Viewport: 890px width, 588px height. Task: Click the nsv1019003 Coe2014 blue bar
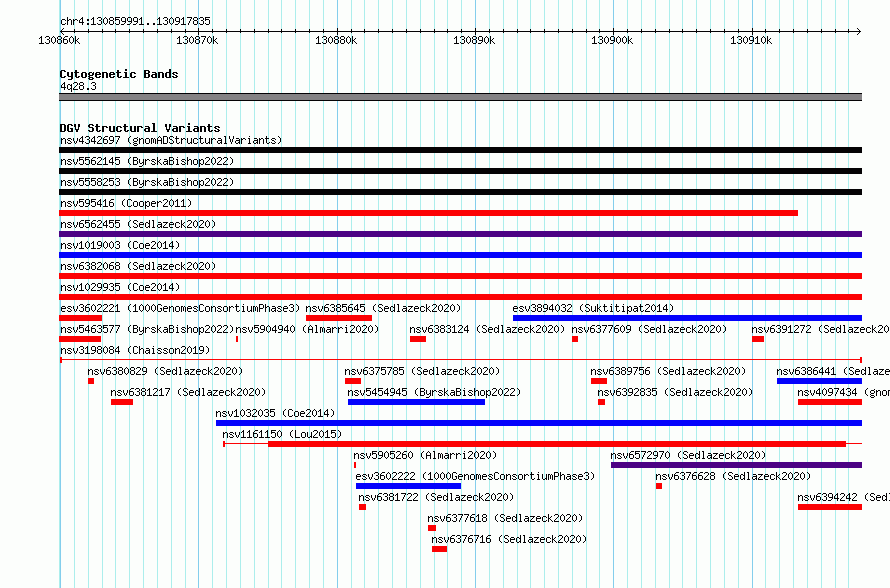pos(460,255)
